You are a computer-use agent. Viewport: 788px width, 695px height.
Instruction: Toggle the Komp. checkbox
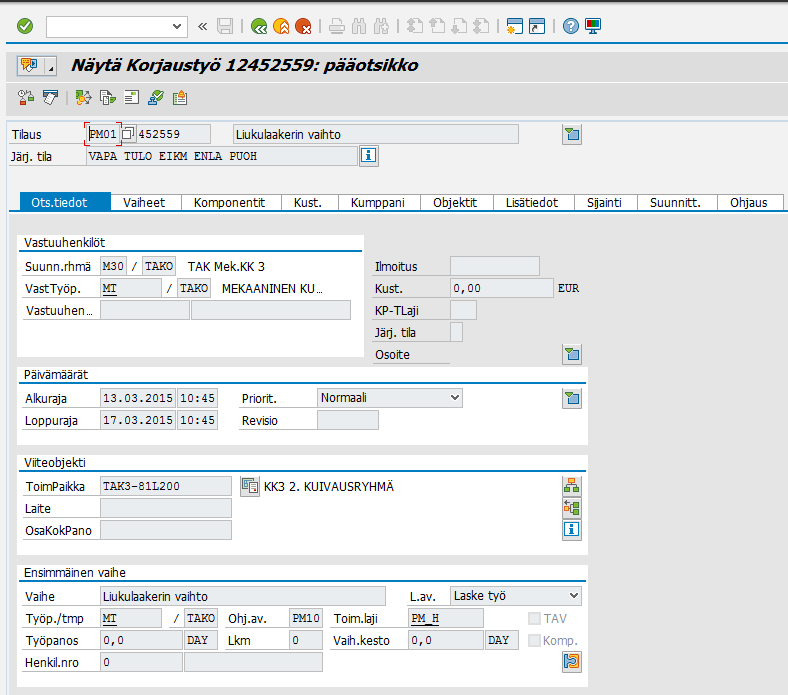coord(534,641)
